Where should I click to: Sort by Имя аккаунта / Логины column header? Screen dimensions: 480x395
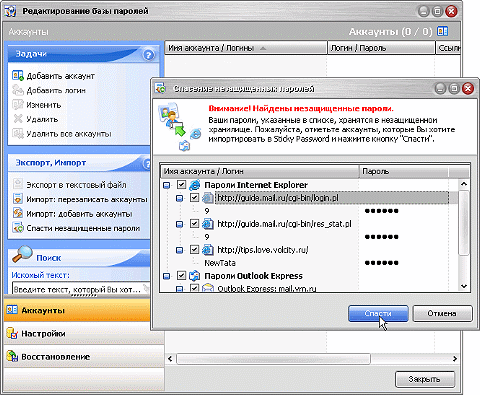(246, 48)
